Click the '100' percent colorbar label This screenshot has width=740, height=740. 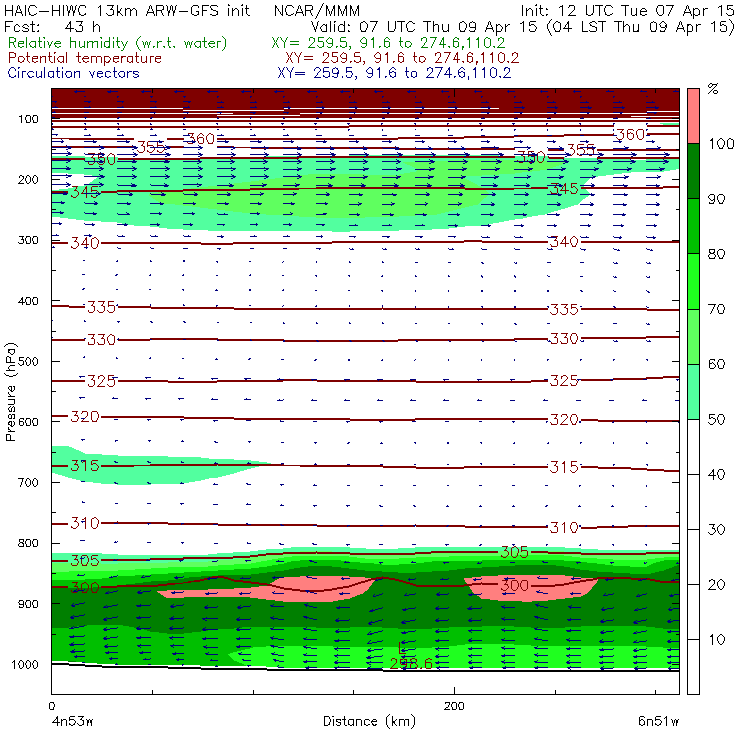point(721,143)
